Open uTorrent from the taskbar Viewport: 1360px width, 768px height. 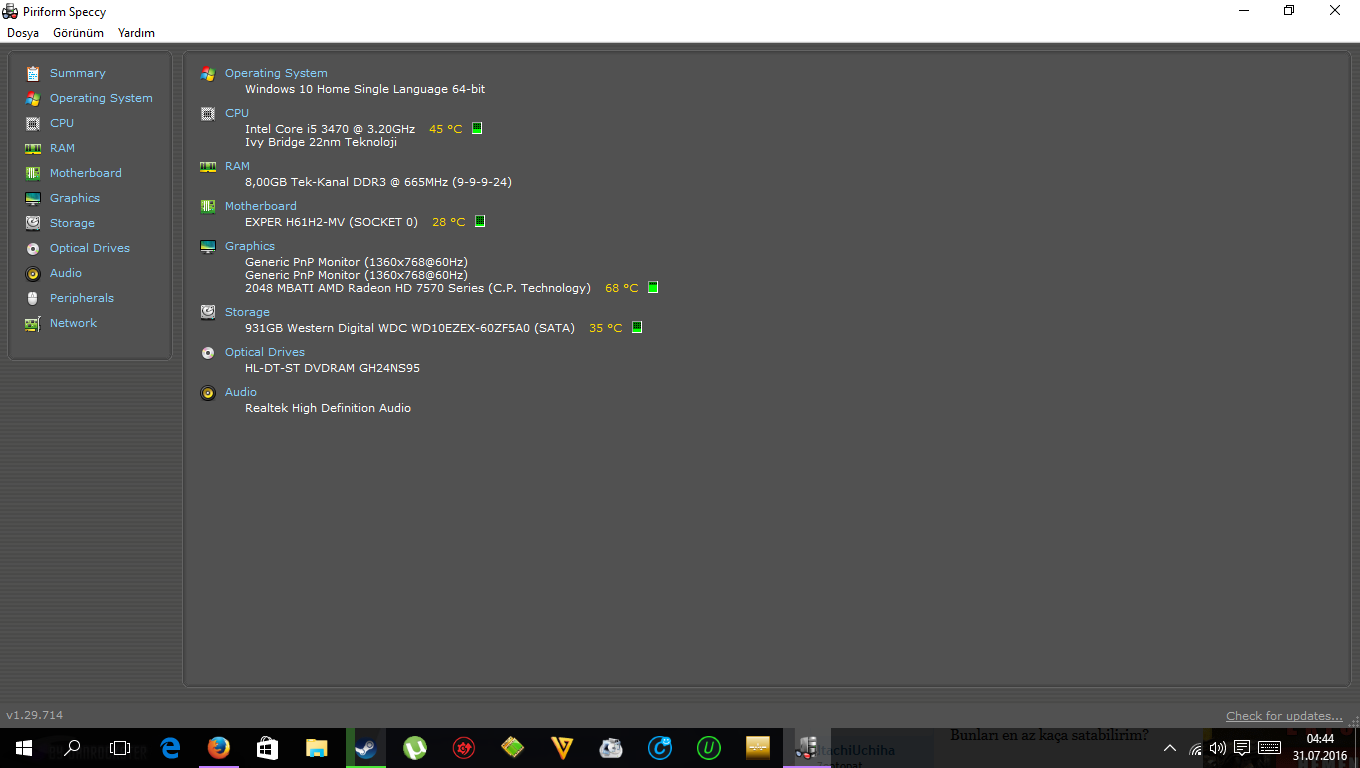coord(414,747)
